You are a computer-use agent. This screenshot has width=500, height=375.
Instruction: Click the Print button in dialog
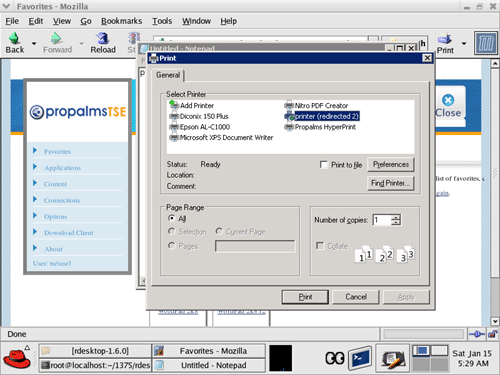305,297
